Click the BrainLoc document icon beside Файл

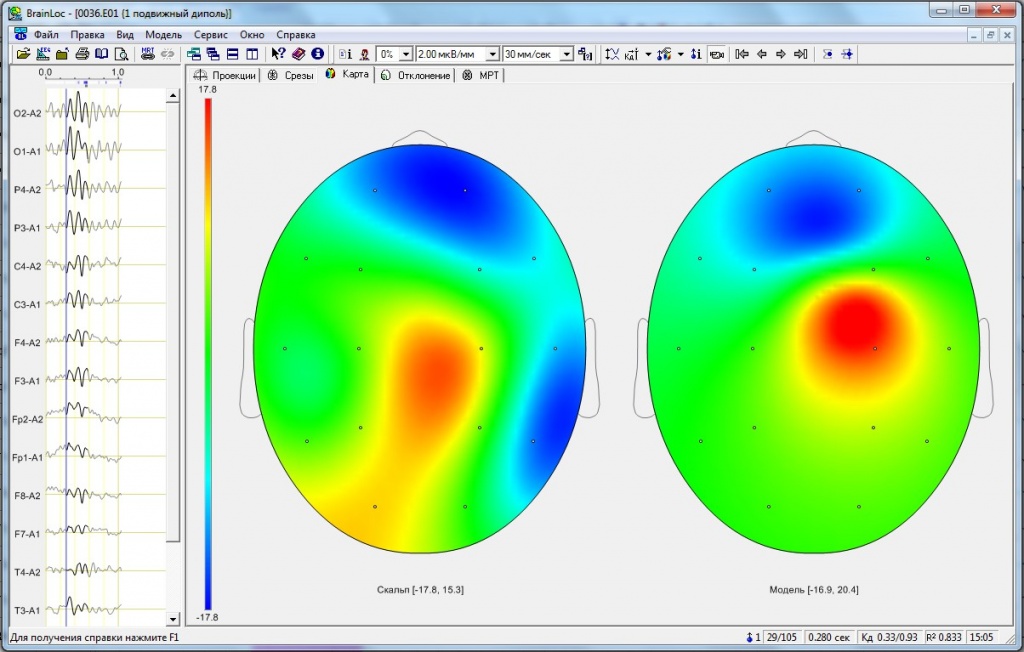20,34
